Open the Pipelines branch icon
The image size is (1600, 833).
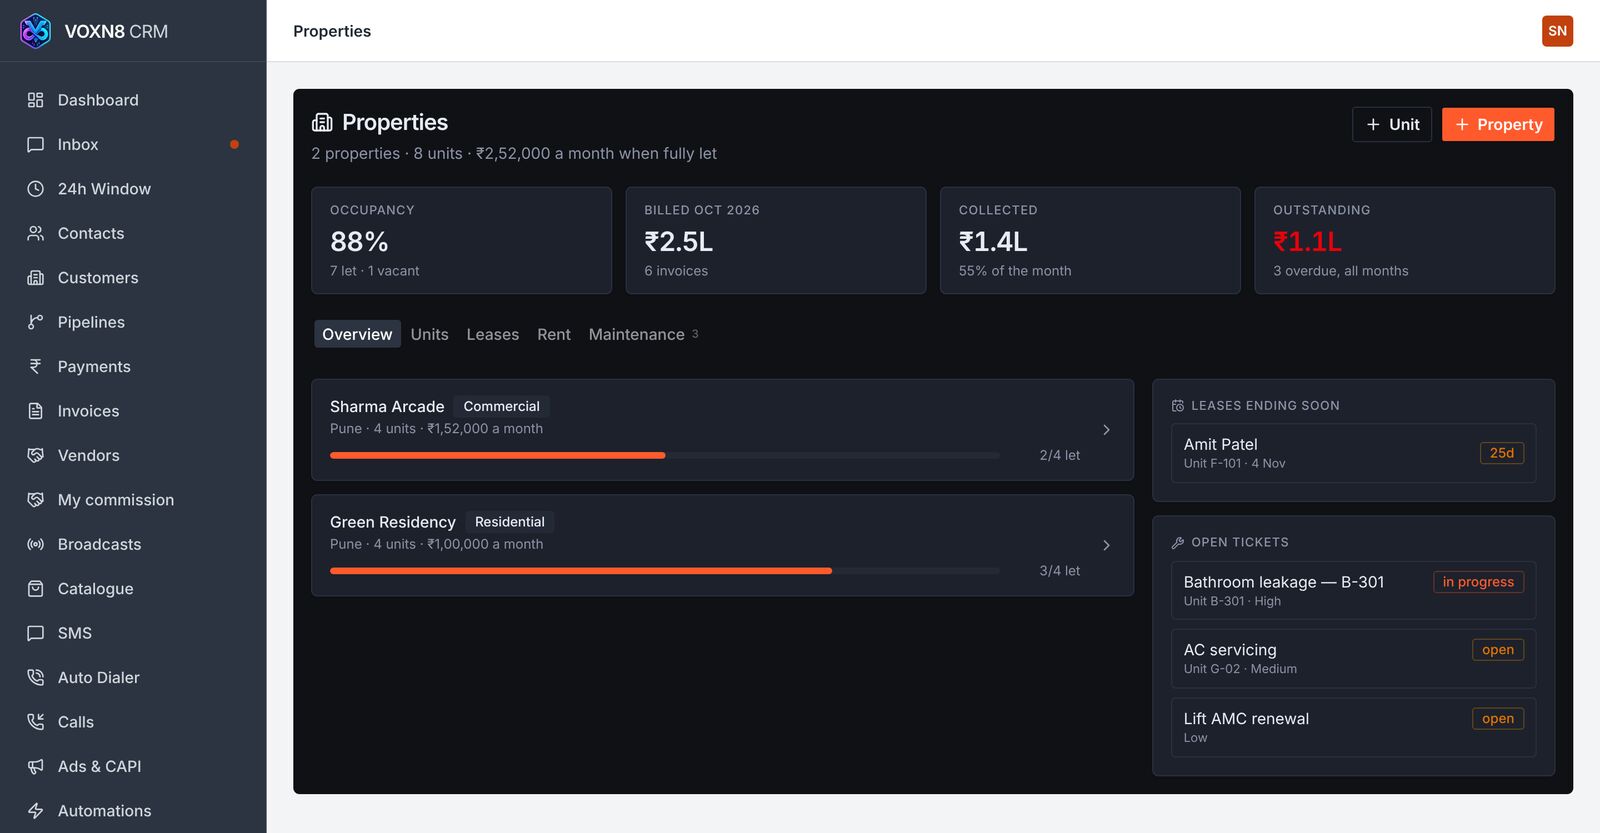[35, 322]
